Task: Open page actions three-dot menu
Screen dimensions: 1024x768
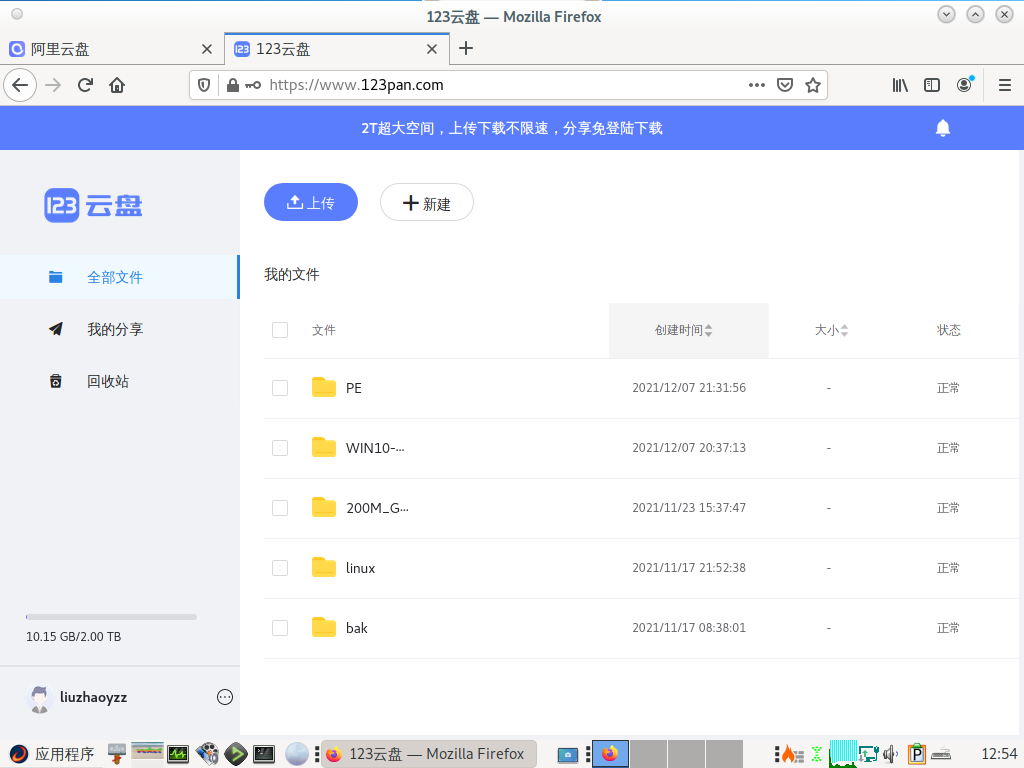Action: [x=757, y=85]
